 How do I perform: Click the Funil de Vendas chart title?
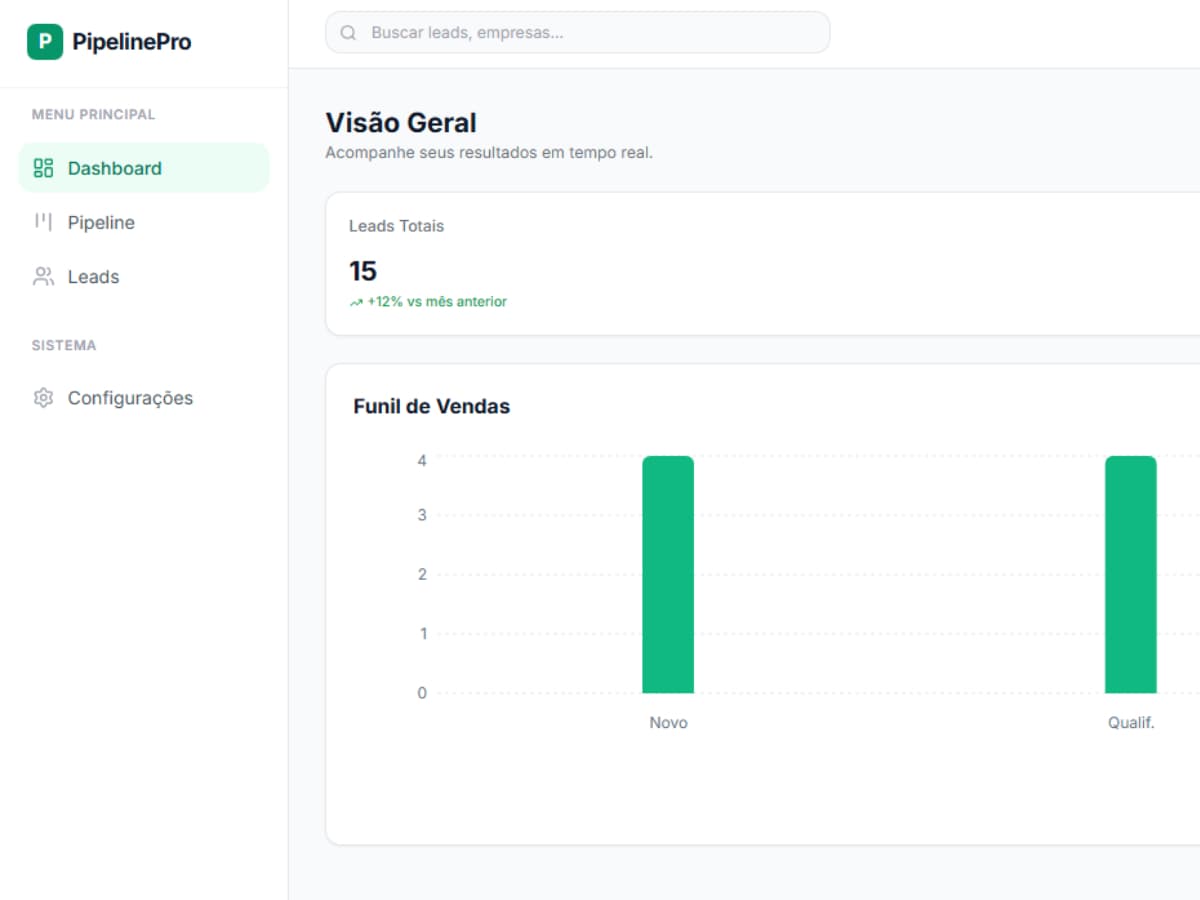click(x=431, y=406)
